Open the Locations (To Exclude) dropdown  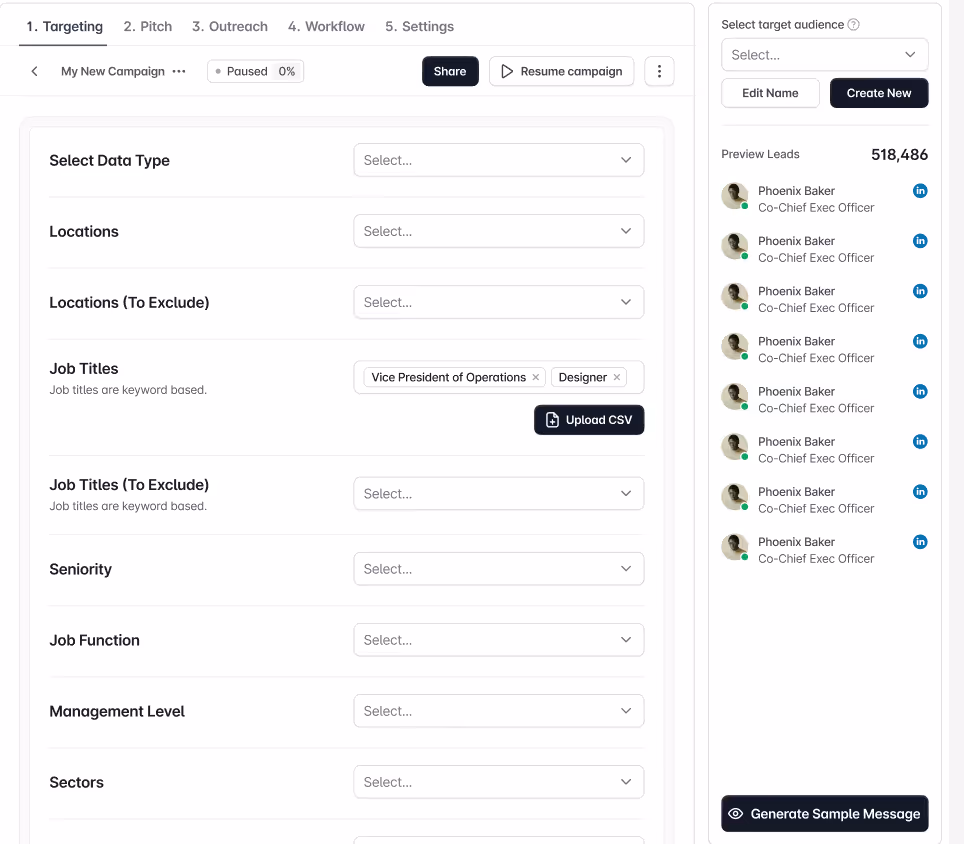499,302
